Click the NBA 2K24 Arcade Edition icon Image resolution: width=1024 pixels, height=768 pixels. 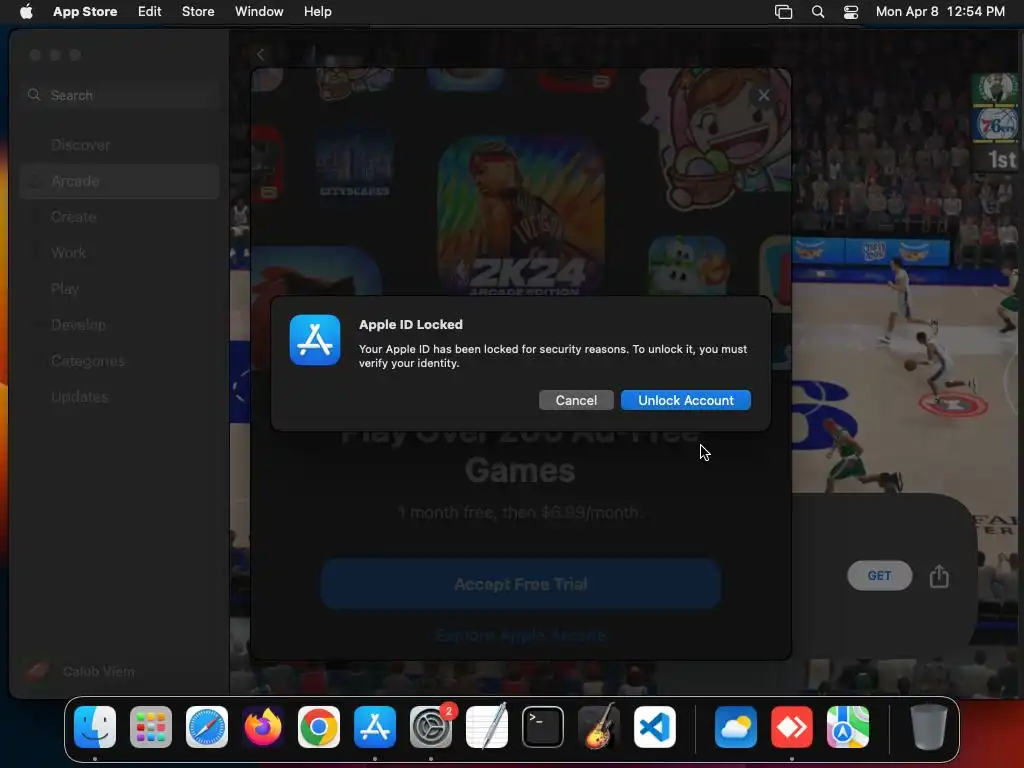pyautogui.click(x=521, y=216)
